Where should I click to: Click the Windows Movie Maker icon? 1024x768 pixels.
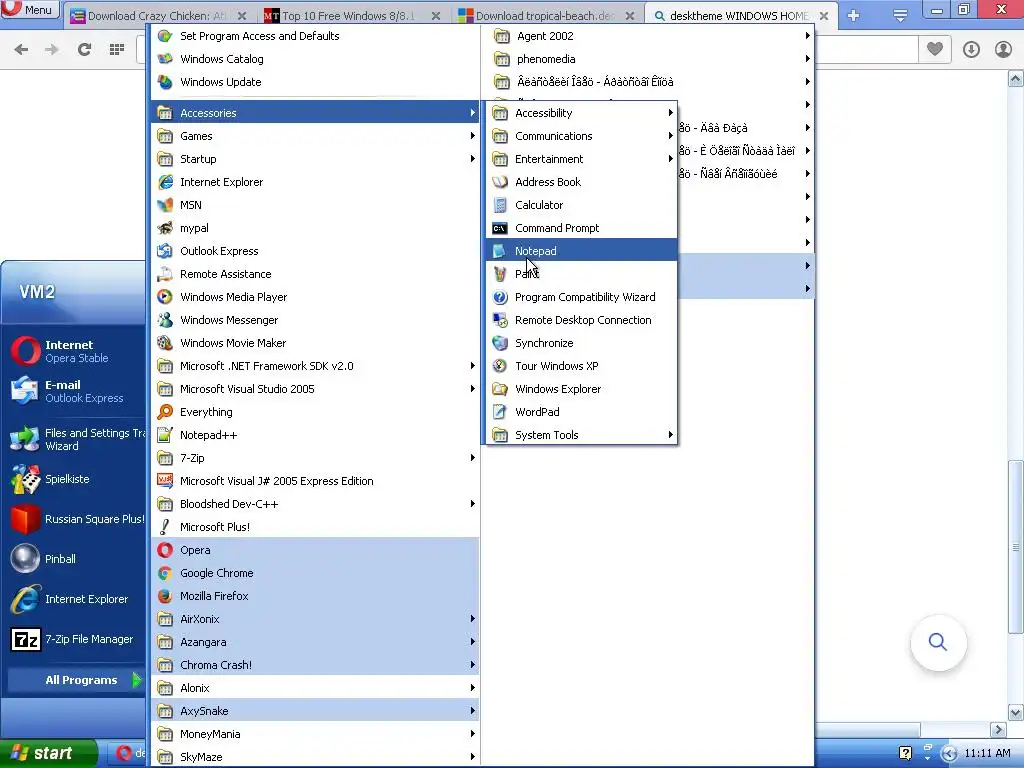pyautogui.click(x=165, y=343)
